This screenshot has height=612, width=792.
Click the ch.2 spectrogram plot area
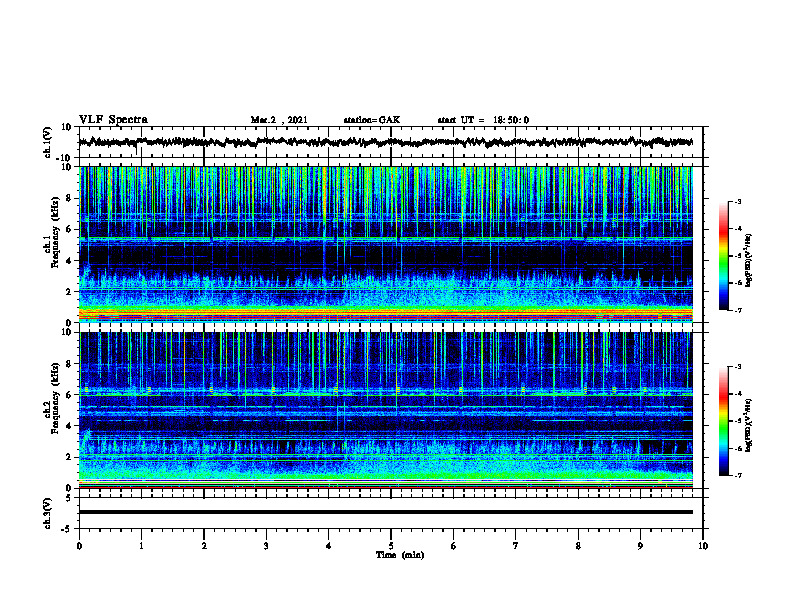click(385, 410)
